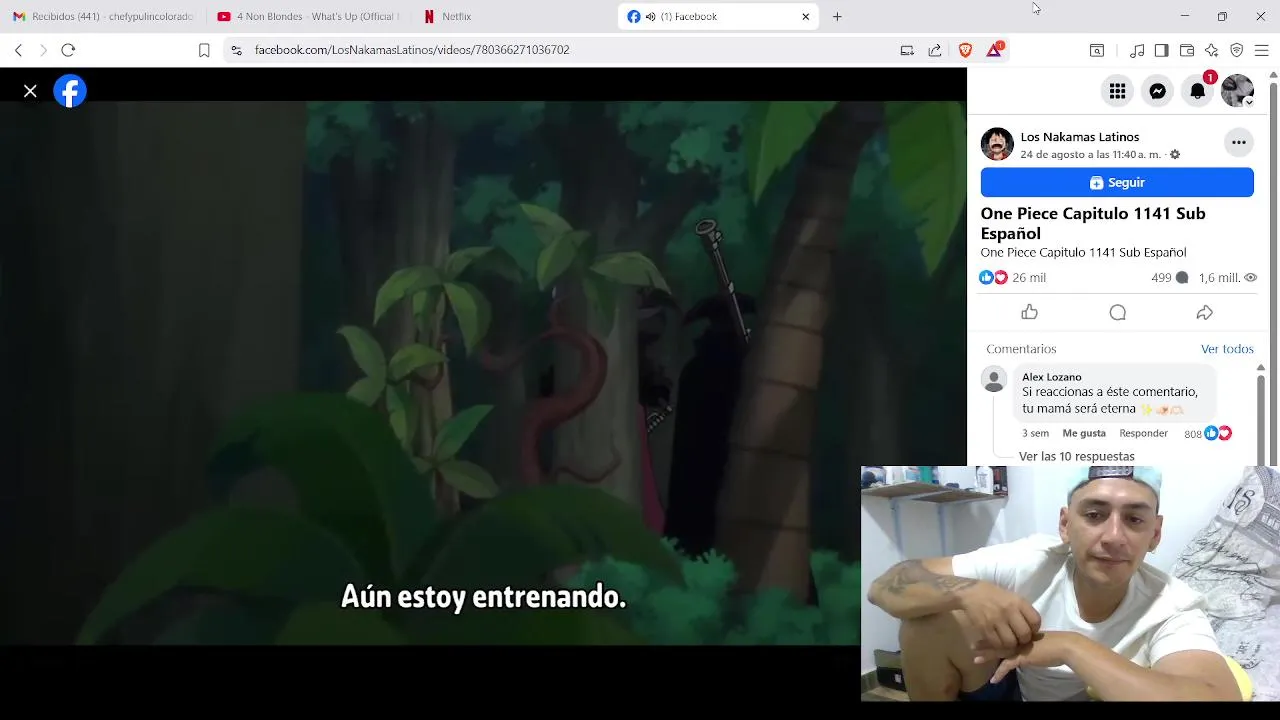Open Alex Lozano's comment avatar

[993, 380]
